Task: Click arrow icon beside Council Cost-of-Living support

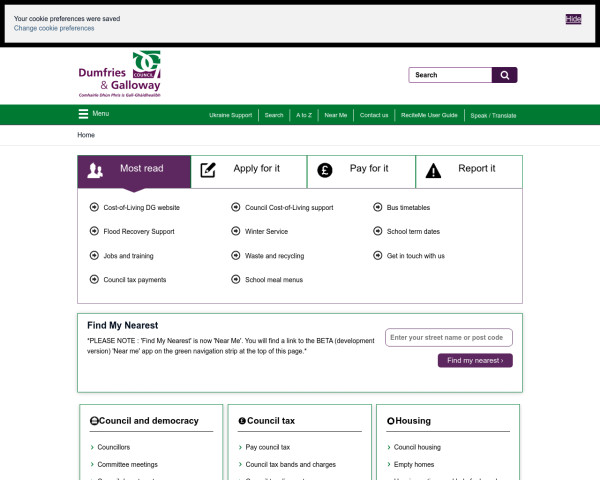Action: click(x=236, y=207)
